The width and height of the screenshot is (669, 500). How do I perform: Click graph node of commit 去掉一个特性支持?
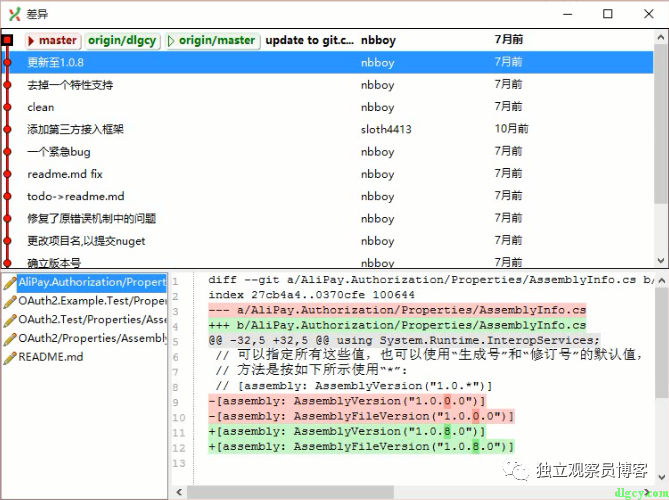pos(7,85)
